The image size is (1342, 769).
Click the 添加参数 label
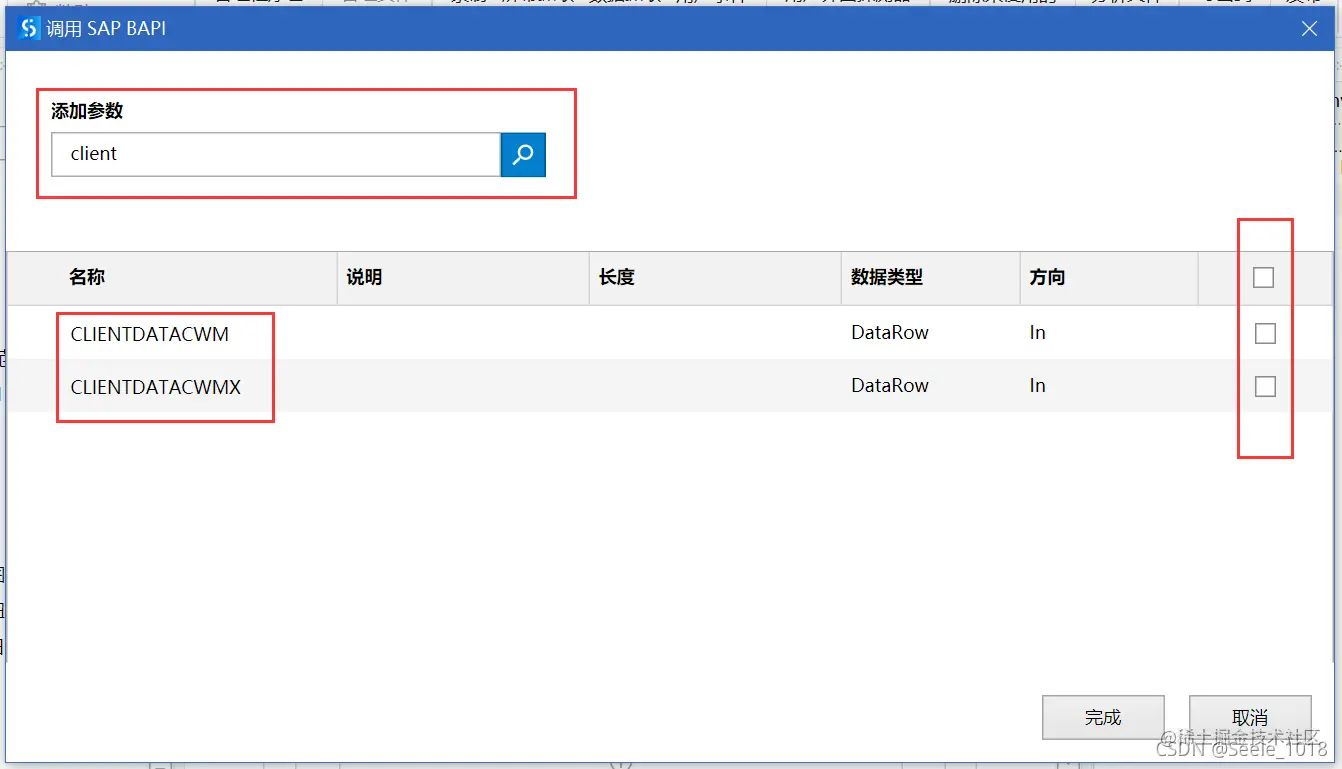tap(87, 111)
